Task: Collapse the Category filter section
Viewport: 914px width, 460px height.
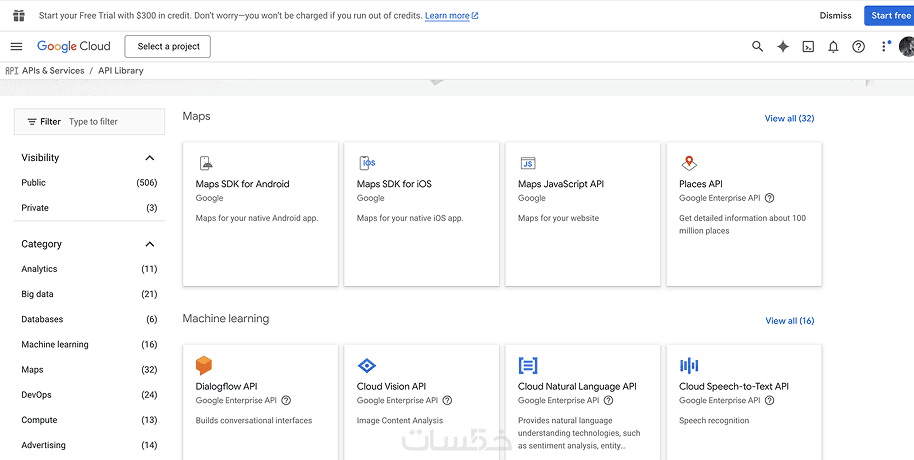Action: [x=150, y=244]
